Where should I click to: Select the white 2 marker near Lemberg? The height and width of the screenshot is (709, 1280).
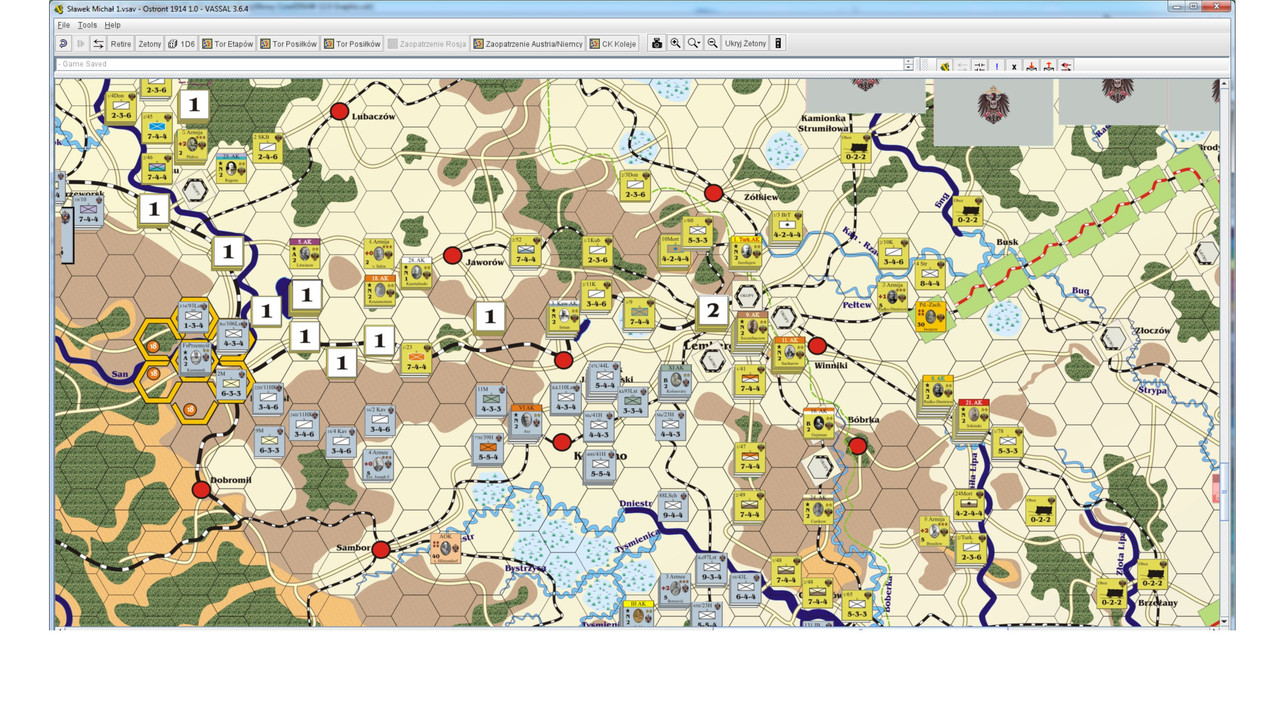(713, 311)
